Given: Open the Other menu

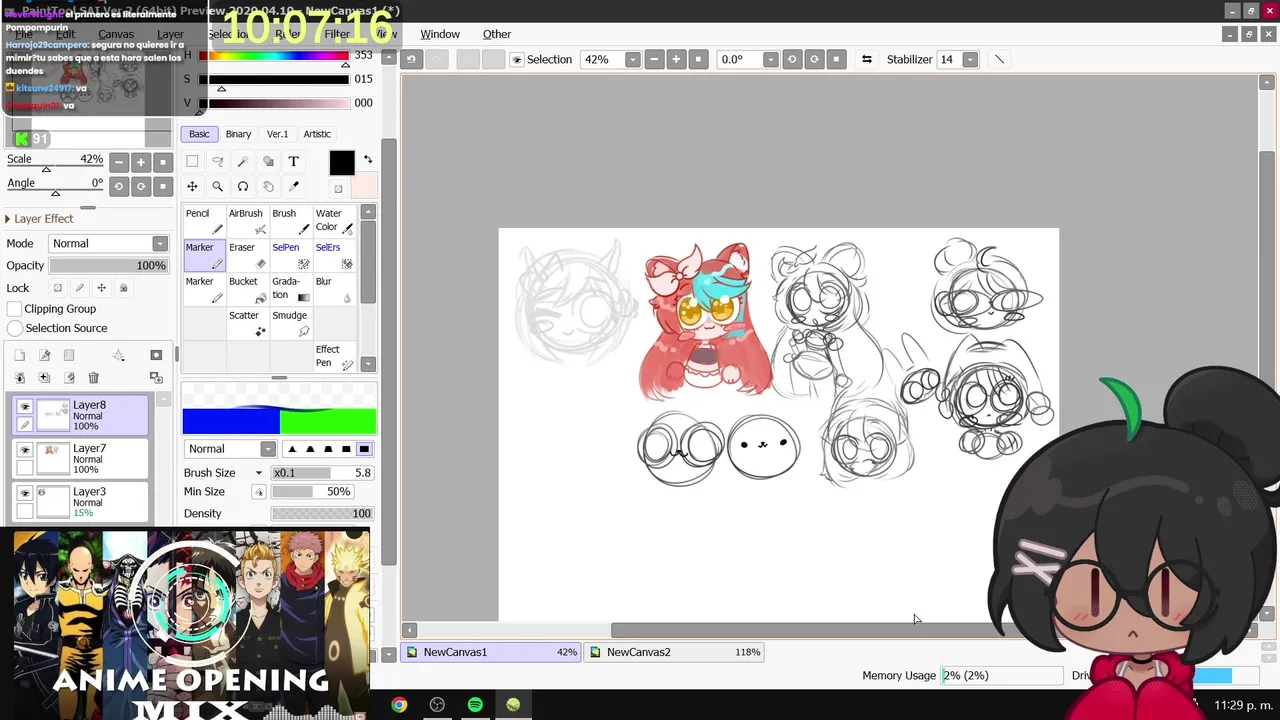Looking at the screenshot, I should tap(497, 34).
